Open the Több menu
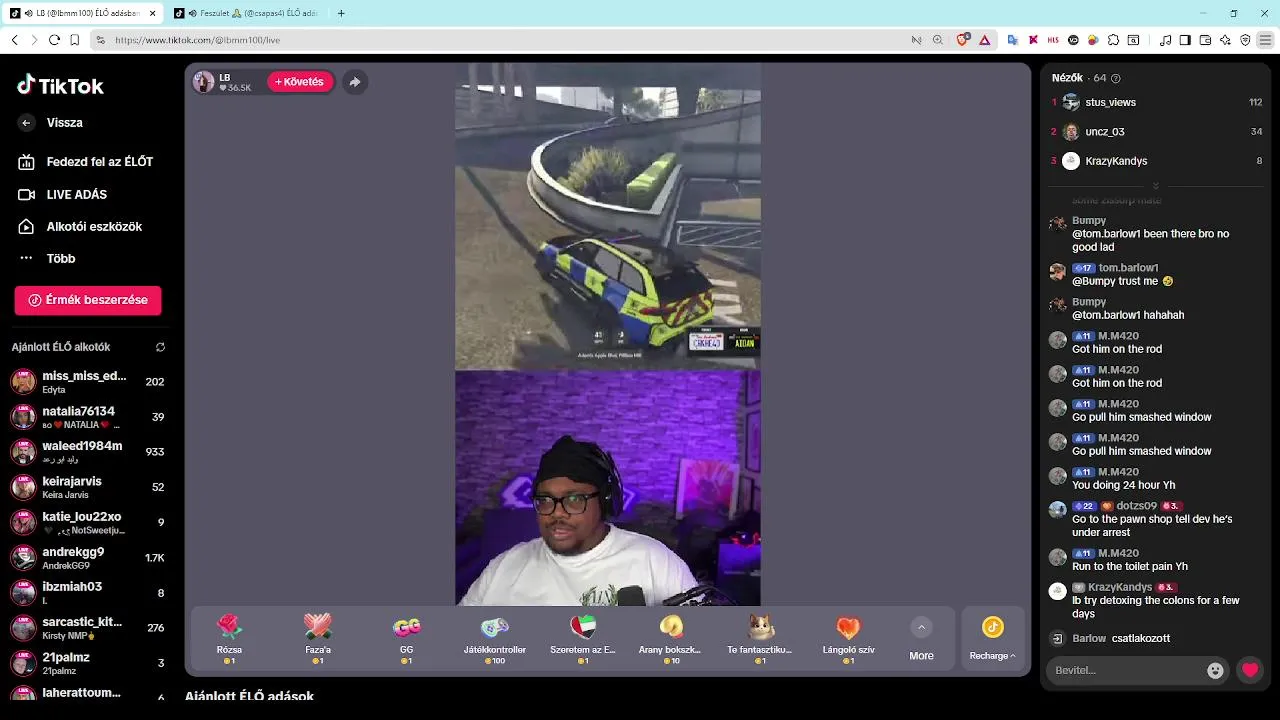The width and height of the screenshot is (1280, 720). 47,259
